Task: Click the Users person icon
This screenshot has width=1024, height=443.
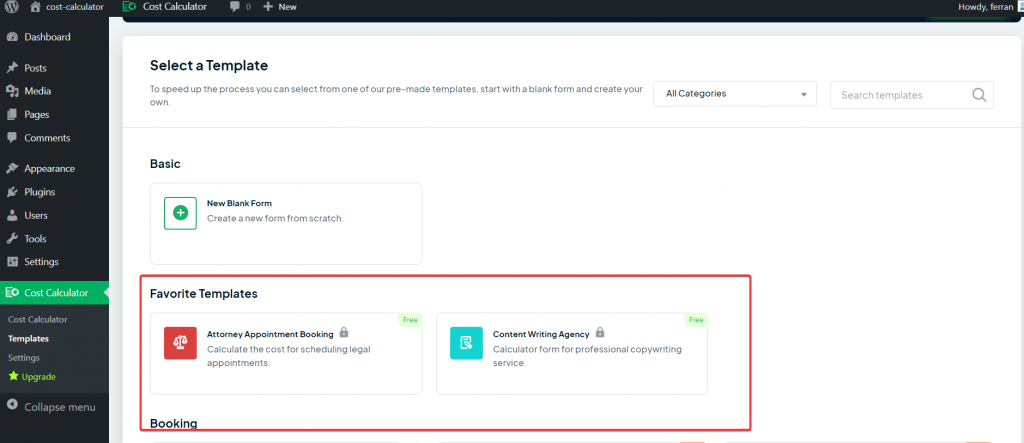Action: point(12,215)
